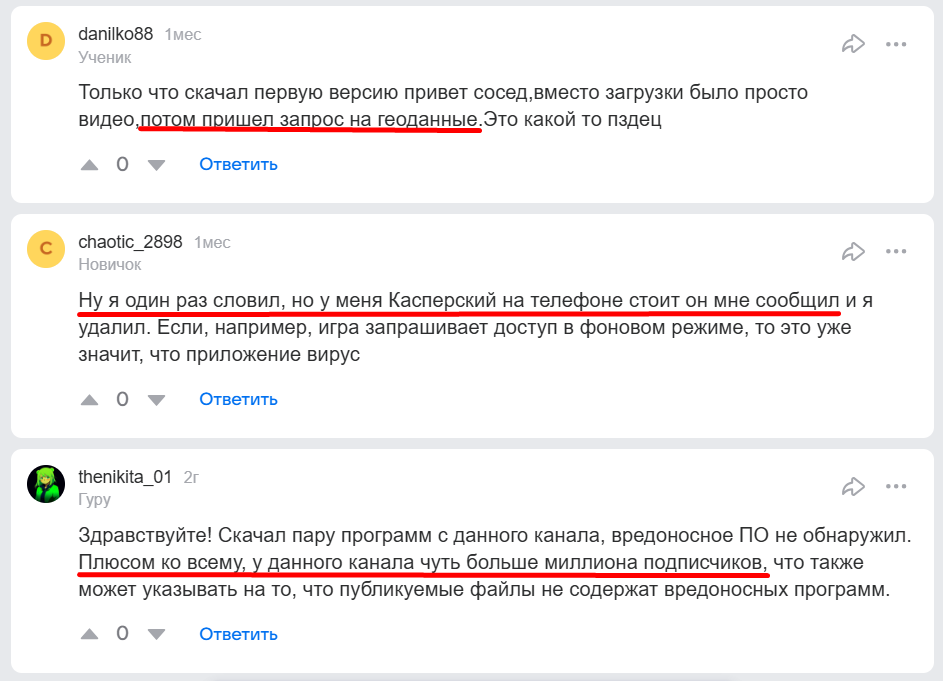Share chaotic_2898's comment
Image resolution: width=943 pixels, height=681 pixels.
pyautogui.click(x=853, y=251)
